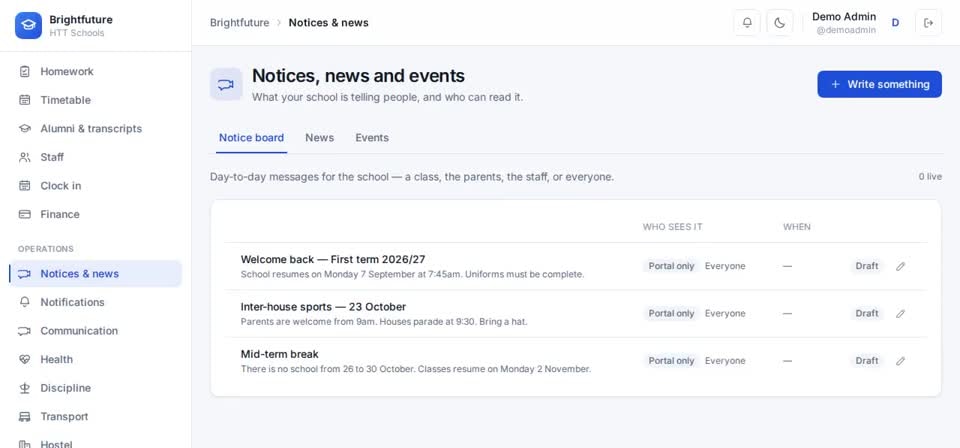Click the Clock in sidebar icon
Image resolution: width=960 pixels, height=448 pixels.
(x=24, y=185)
